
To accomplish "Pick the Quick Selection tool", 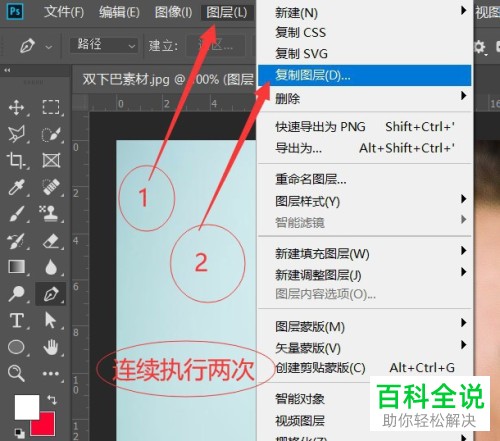I will (51, 134).
